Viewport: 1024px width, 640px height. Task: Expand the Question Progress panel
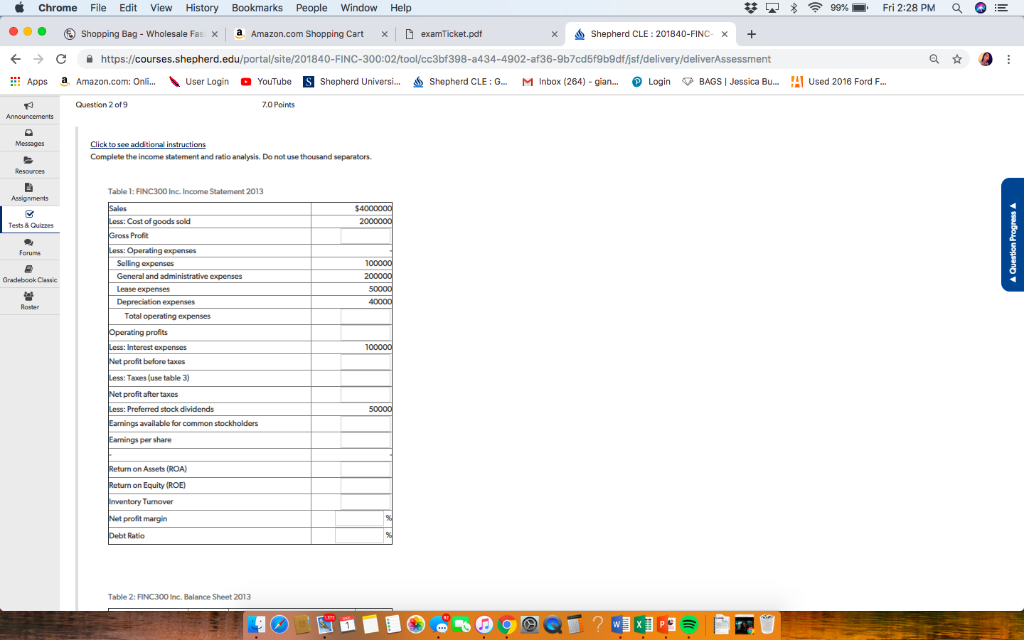click(x=1012, y=234)
